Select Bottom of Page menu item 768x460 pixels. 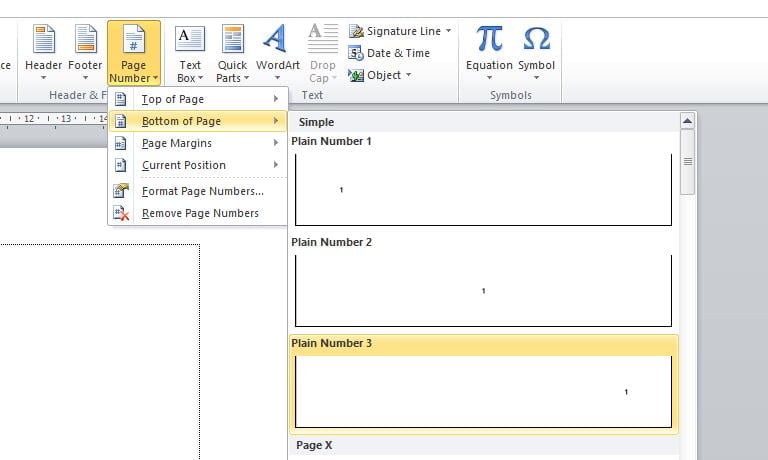click(197, 121)
